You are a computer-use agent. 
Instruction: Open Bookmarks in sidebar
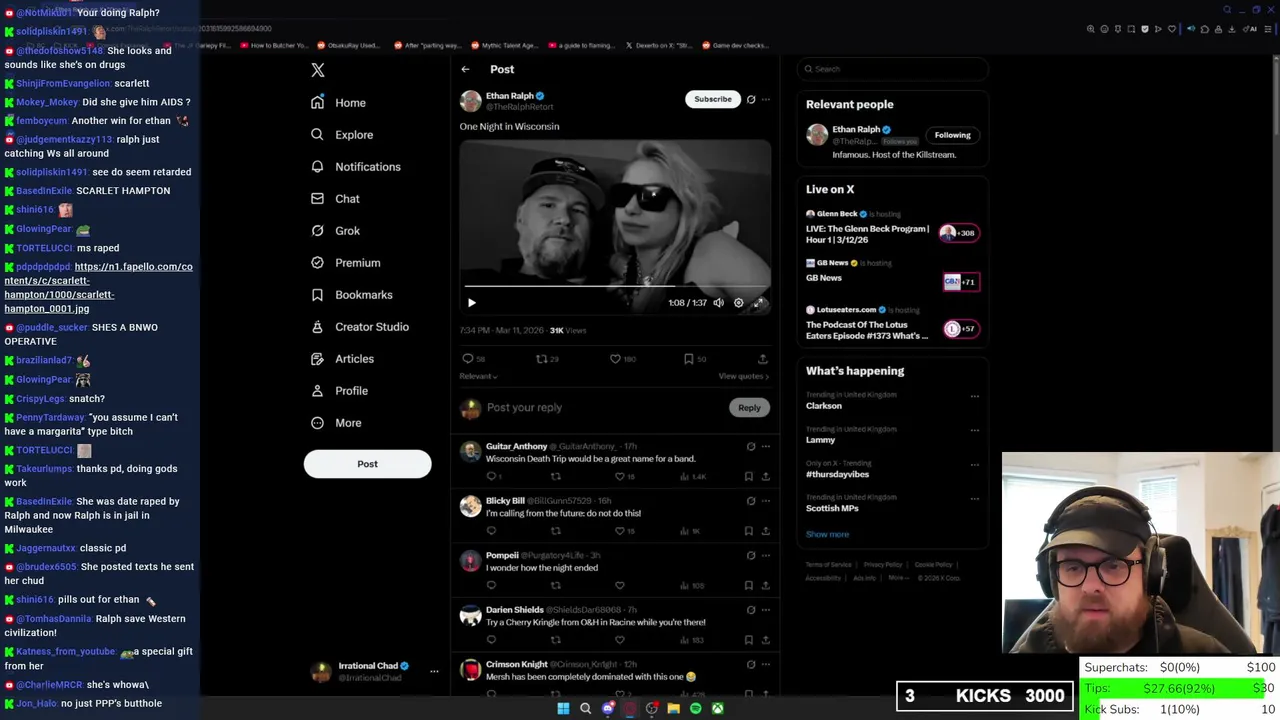coord(351,295)
